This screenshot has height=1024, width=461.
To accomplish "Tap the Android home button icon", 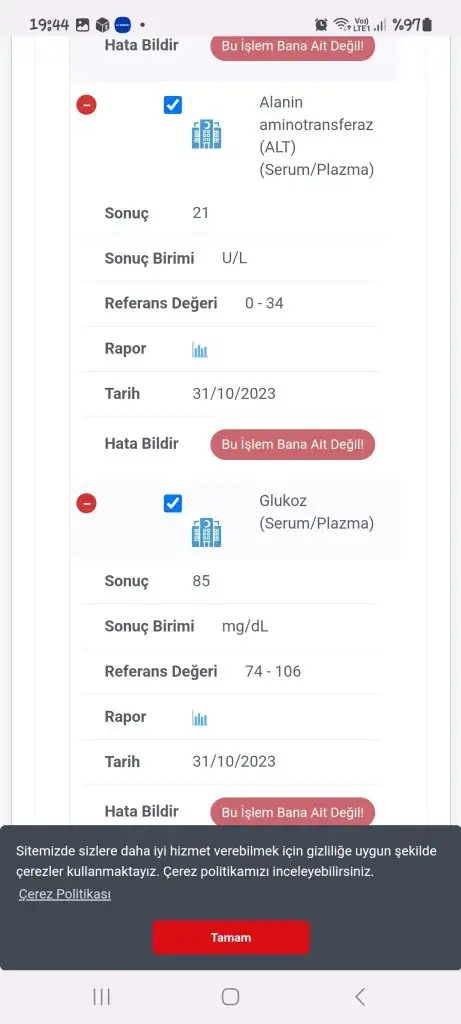I will point(230,997).
